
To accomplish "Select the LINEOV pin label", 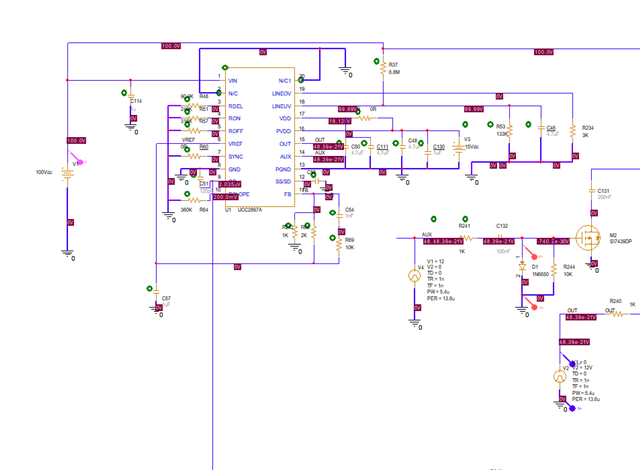I will (282, 93).
